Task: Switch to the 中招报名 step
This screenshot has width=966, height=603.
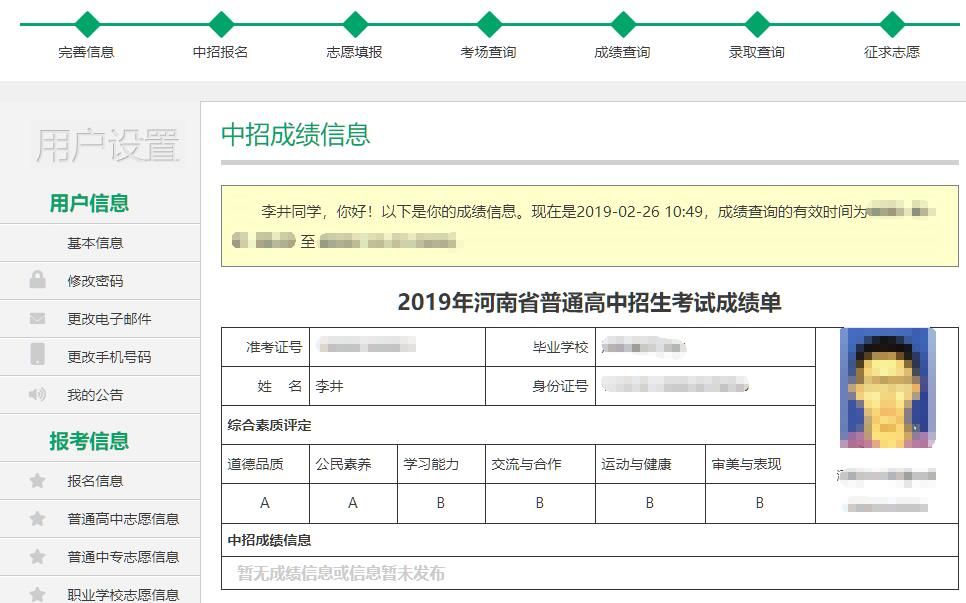Action: pos(221,53)
